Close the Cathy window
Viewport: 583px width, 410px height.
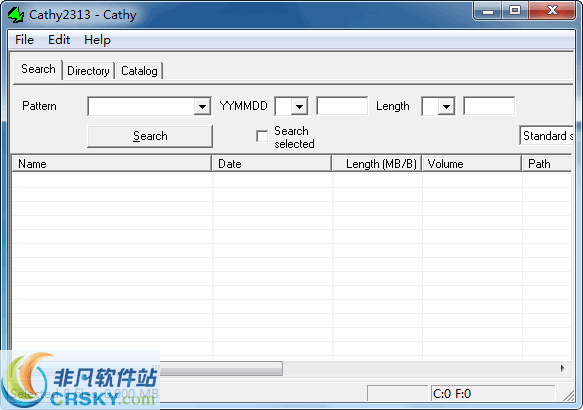click(x=552, y=11)
